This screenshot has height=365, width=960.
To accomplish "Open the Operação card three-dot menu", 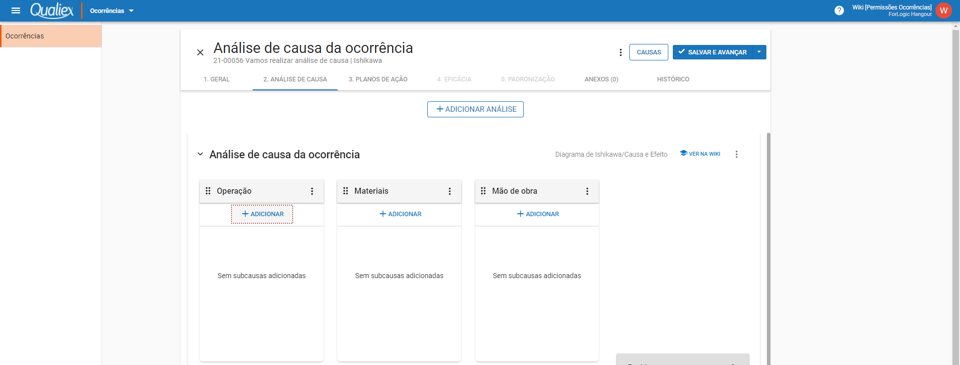I will (312, 191).
